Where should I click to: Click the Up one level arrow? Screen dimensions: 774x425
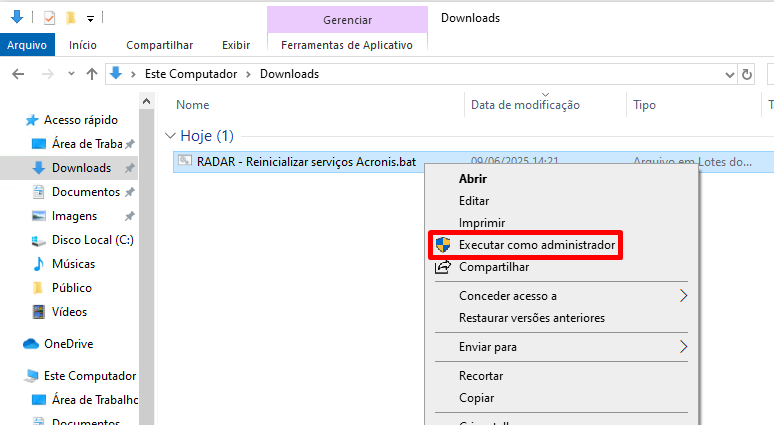click(x=92, y=74)
